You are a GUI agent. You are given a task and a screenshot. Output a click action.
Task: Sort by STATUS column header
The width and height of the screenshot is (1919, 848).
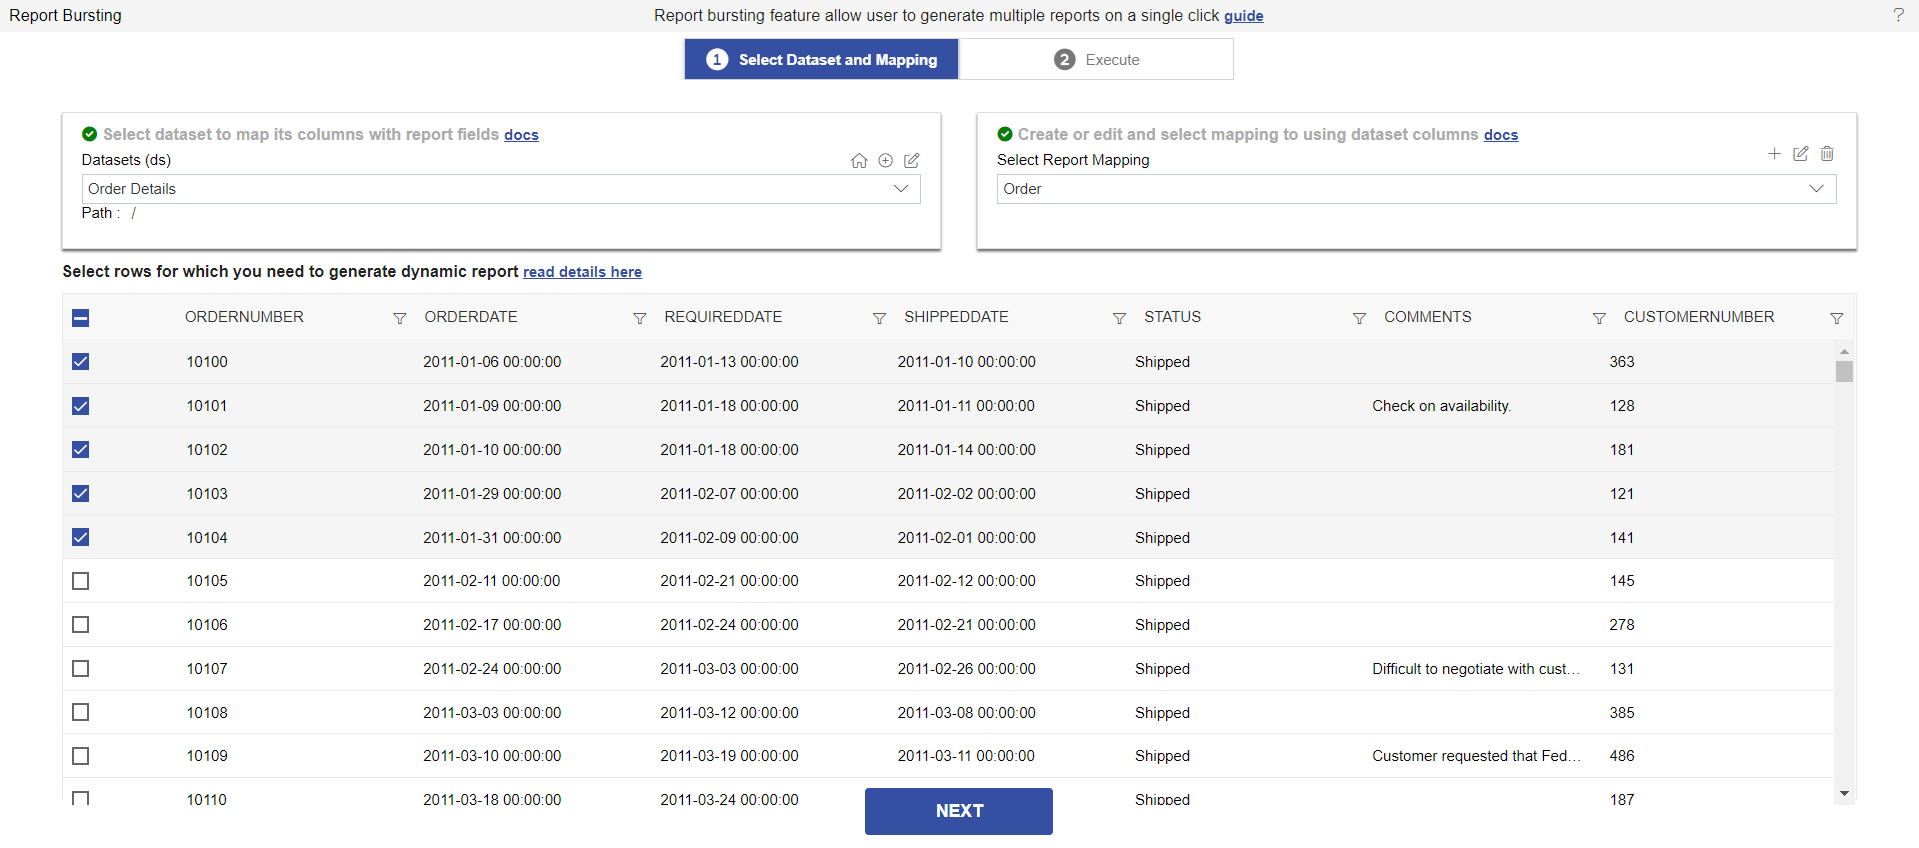click(x=1172, y=317)
